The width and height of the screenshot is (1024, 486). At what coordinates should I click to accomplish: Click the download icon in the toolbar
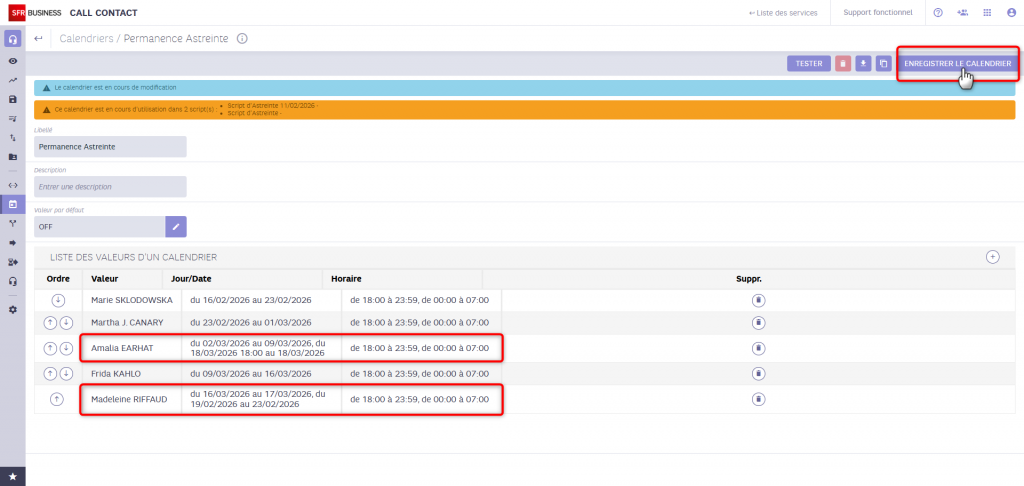[x=863, y=63]
